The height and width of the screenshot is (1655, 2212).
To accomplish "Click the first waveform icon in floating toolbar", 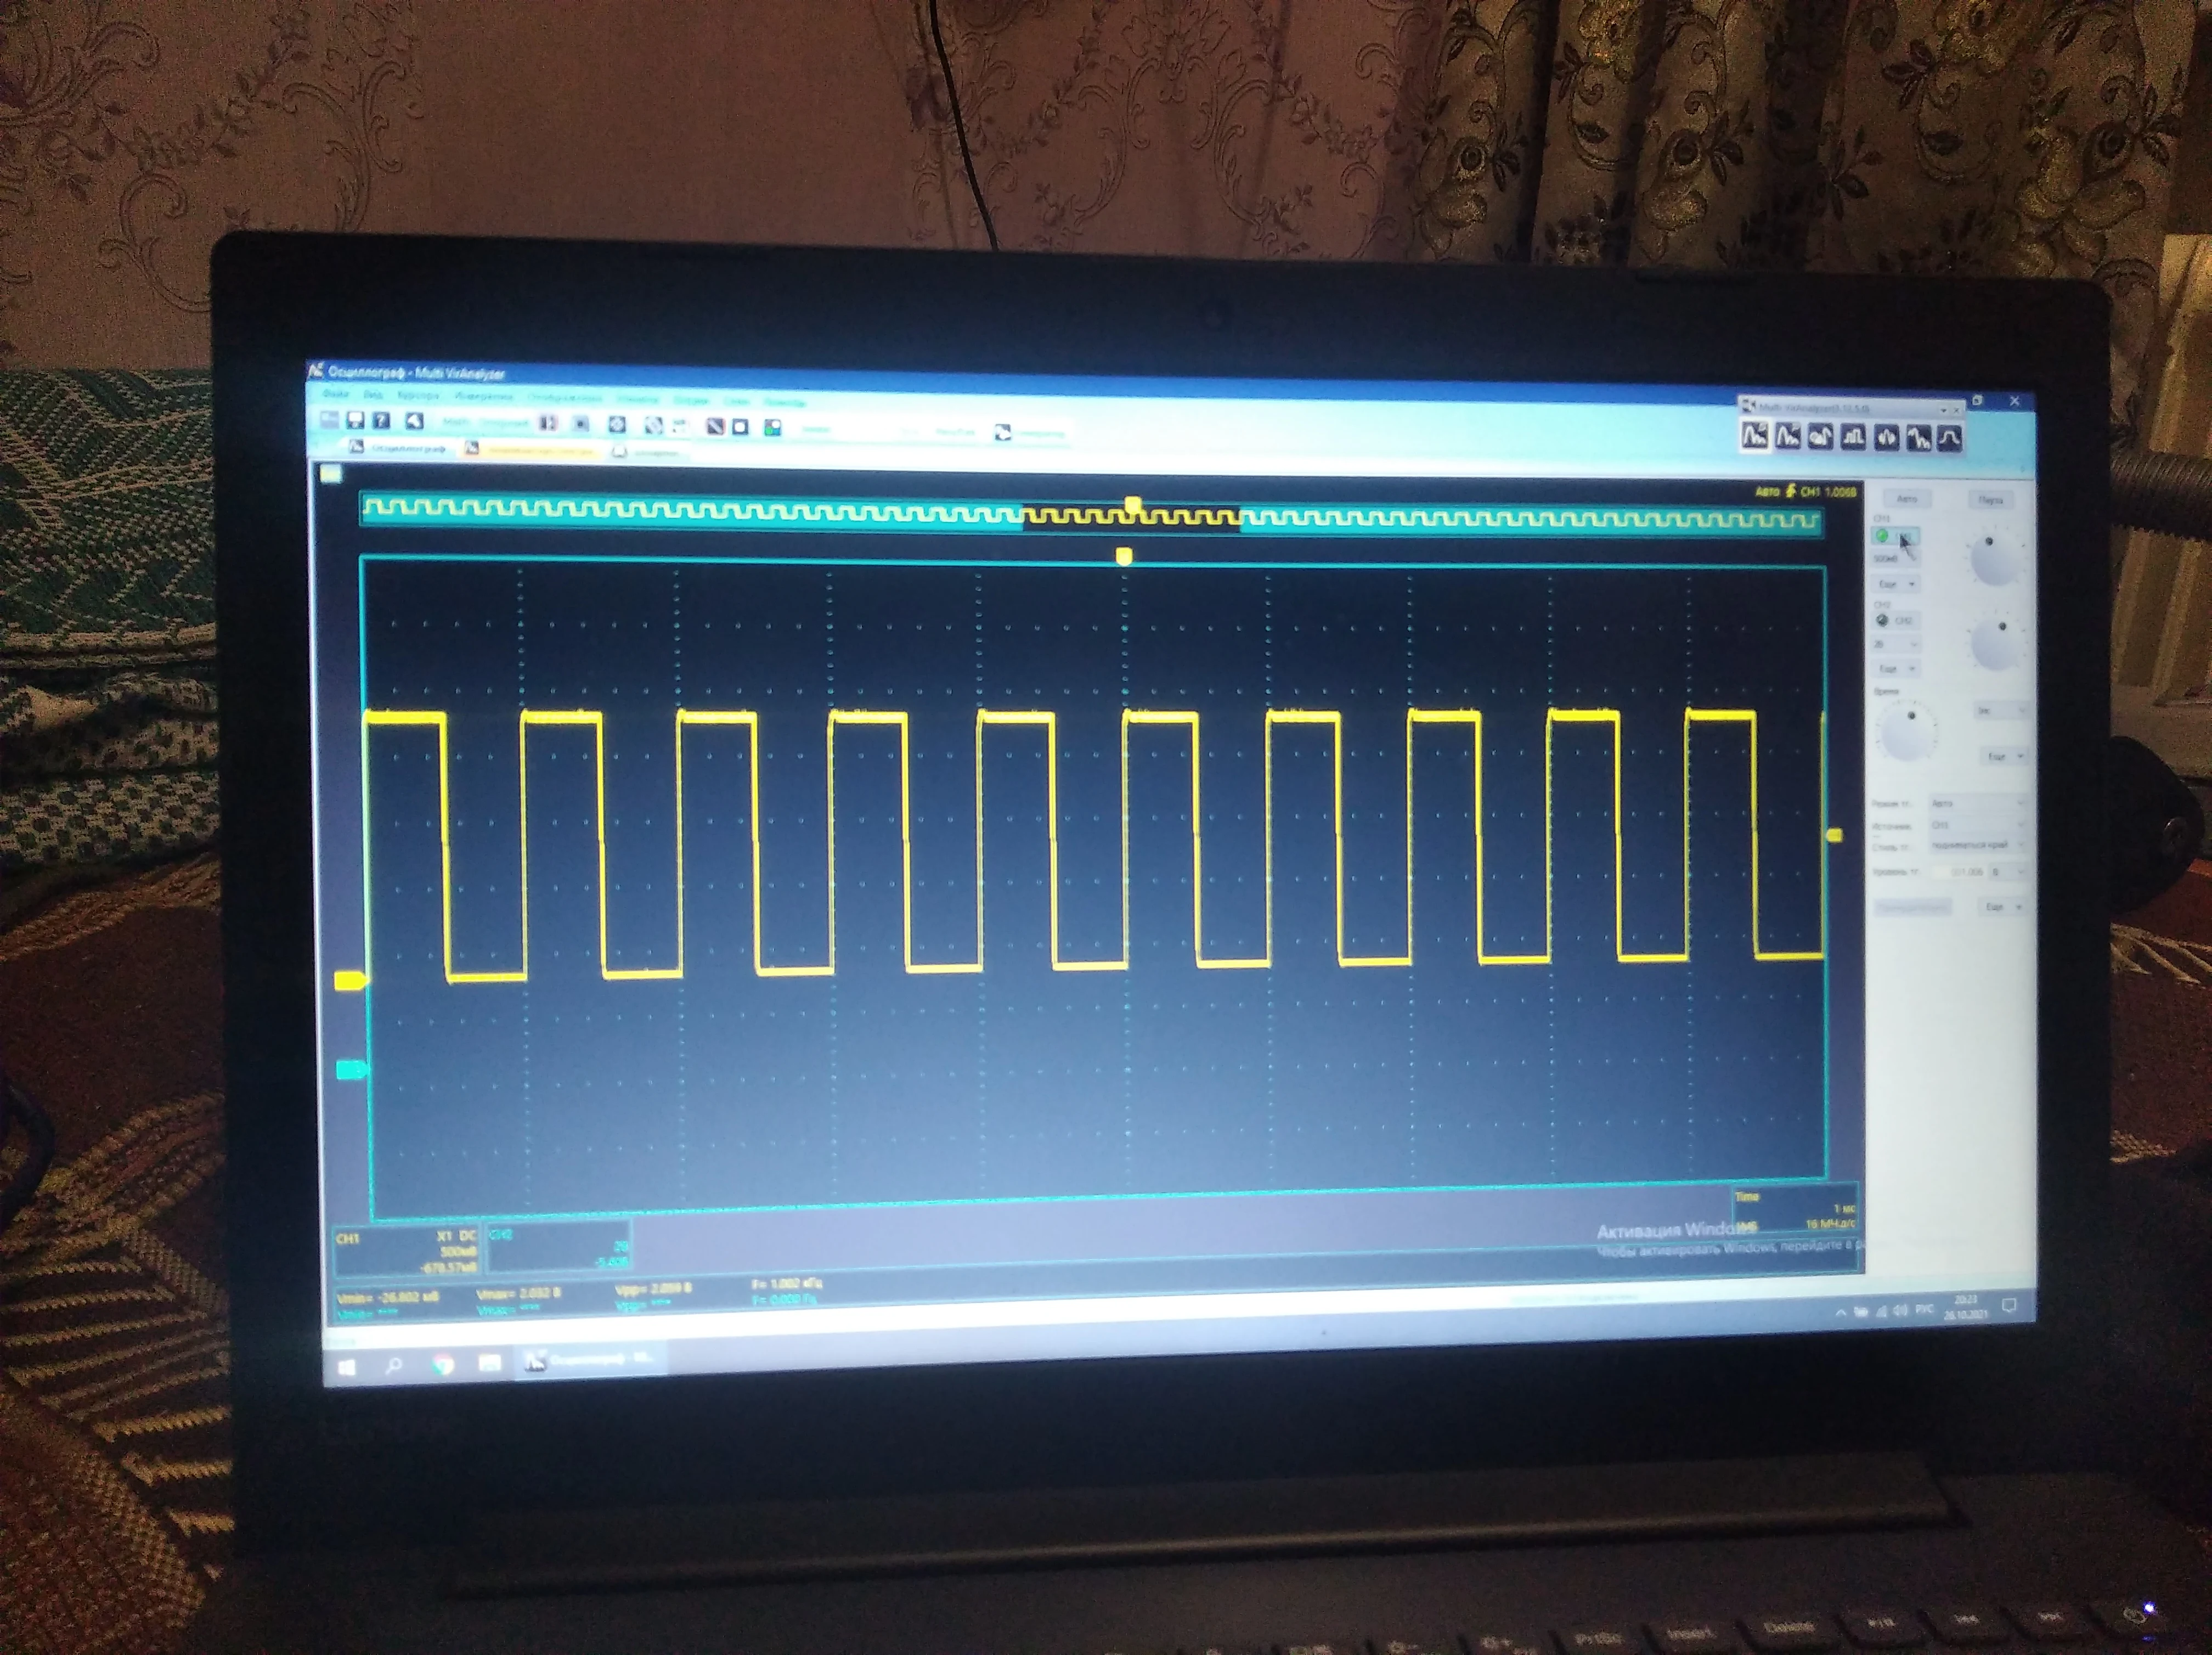I will click(x=1755, y=436).
